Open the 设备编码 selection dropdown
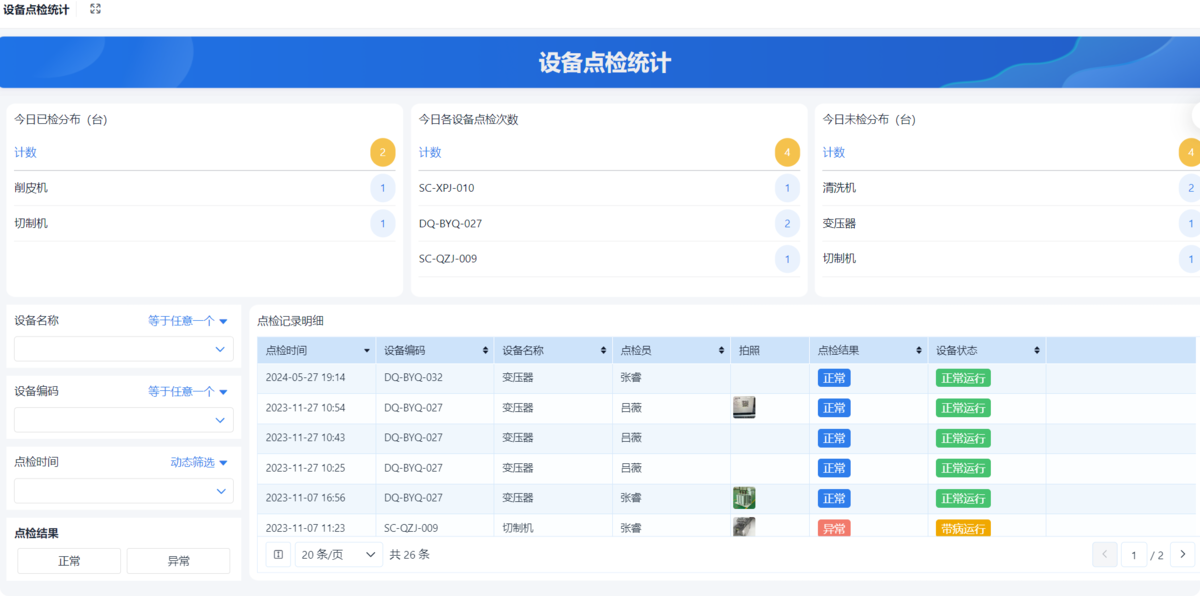Viewport: 1200px width, 596px height. [x=124, y=420]
